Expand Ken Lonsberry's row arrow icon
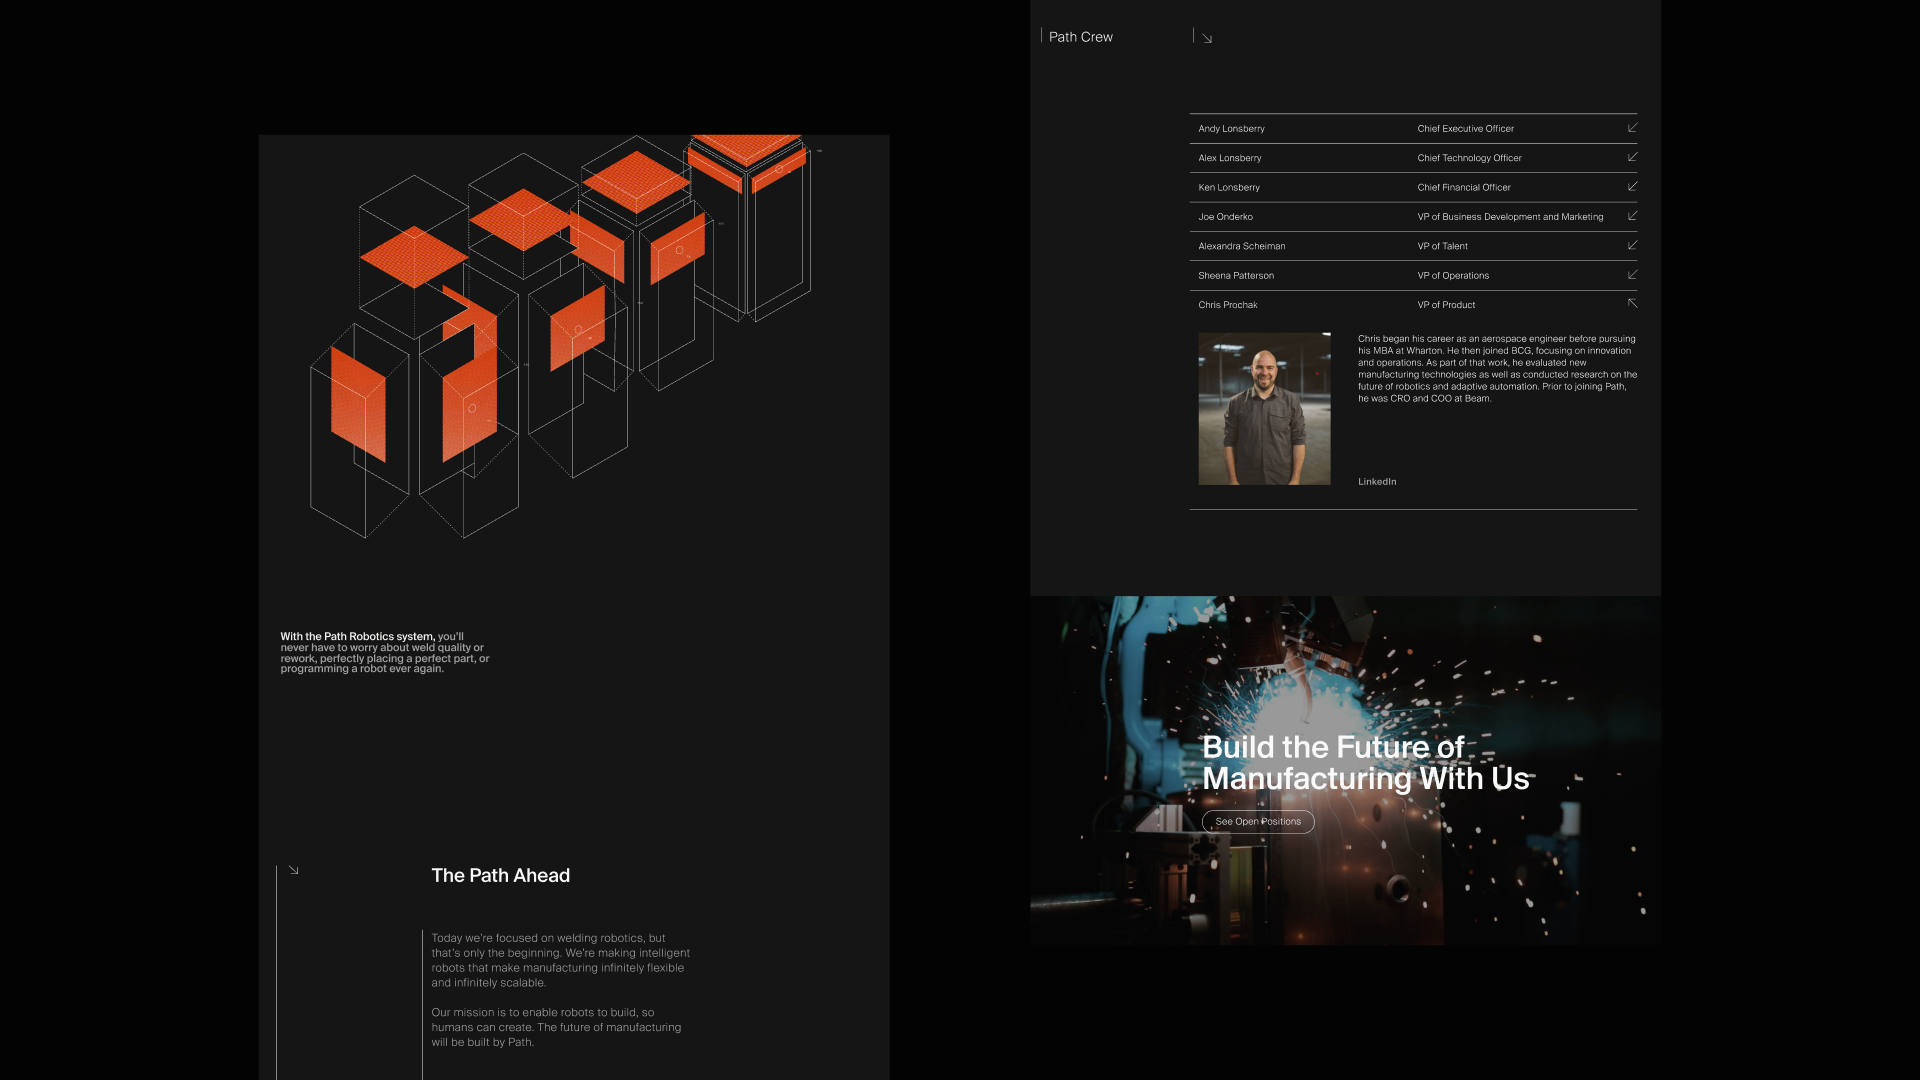 1632,187
